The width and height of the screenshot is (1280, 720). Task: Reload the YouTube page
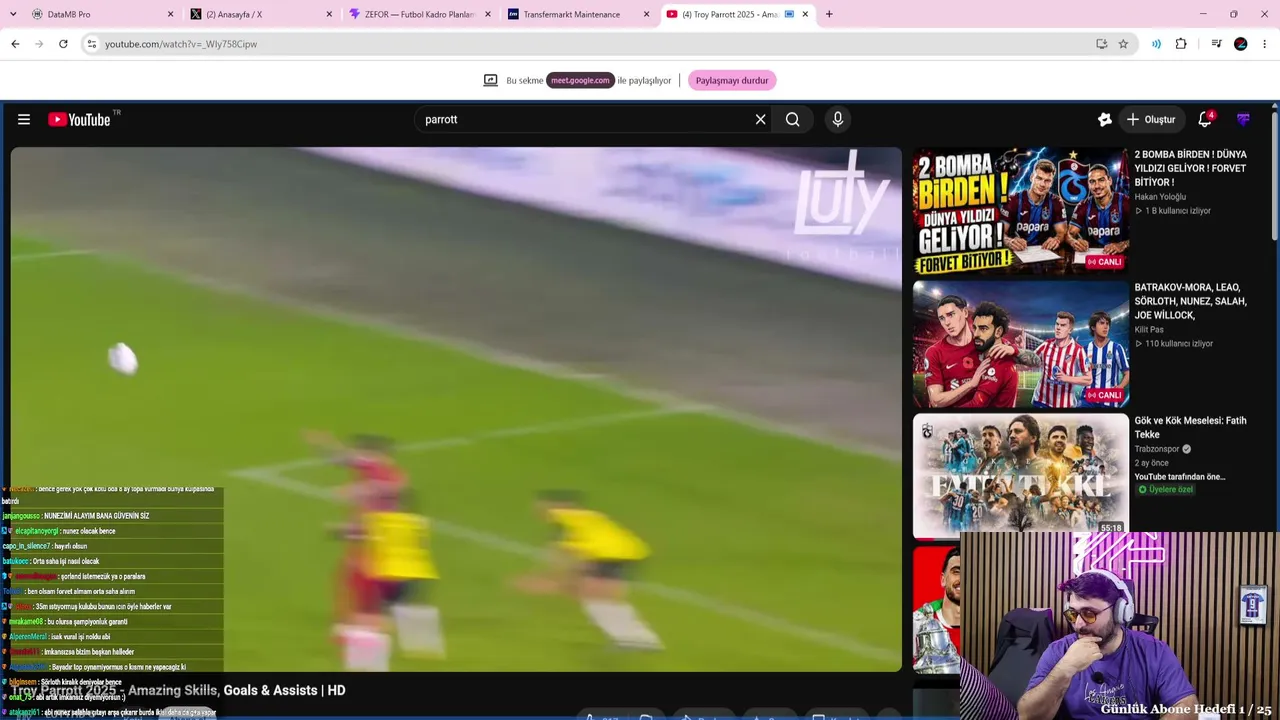click(63, 44)
